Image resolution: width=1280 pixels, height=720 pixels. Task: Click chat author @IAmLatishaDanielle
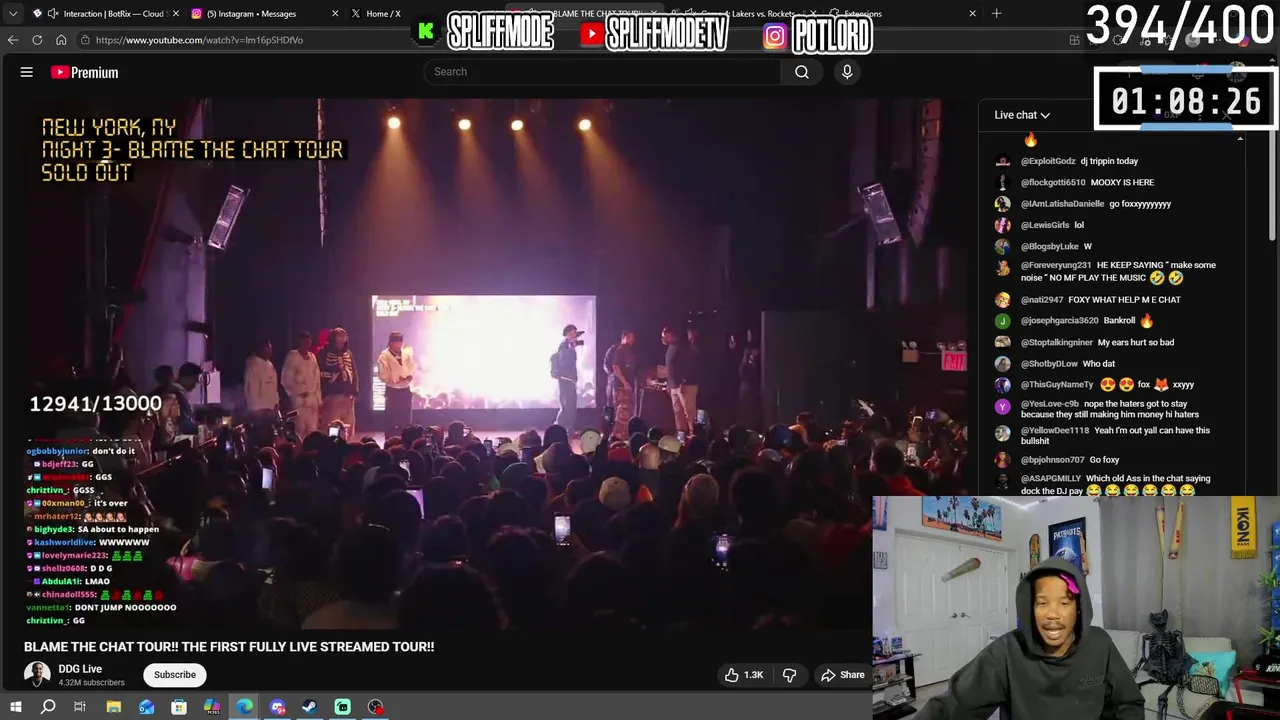pos(1062,204)
